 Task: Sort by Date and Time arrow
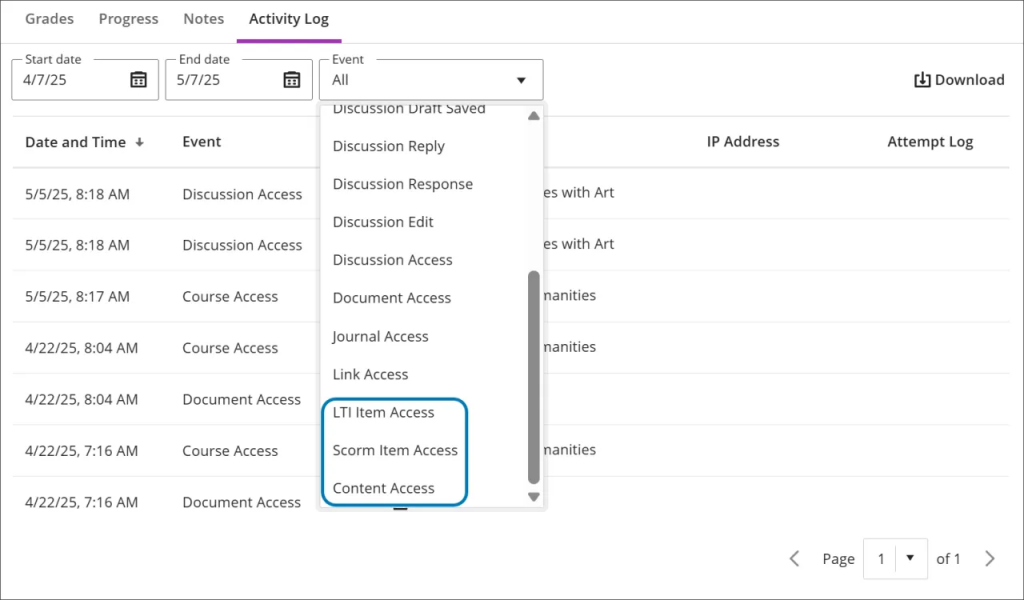tap(139, 142)
